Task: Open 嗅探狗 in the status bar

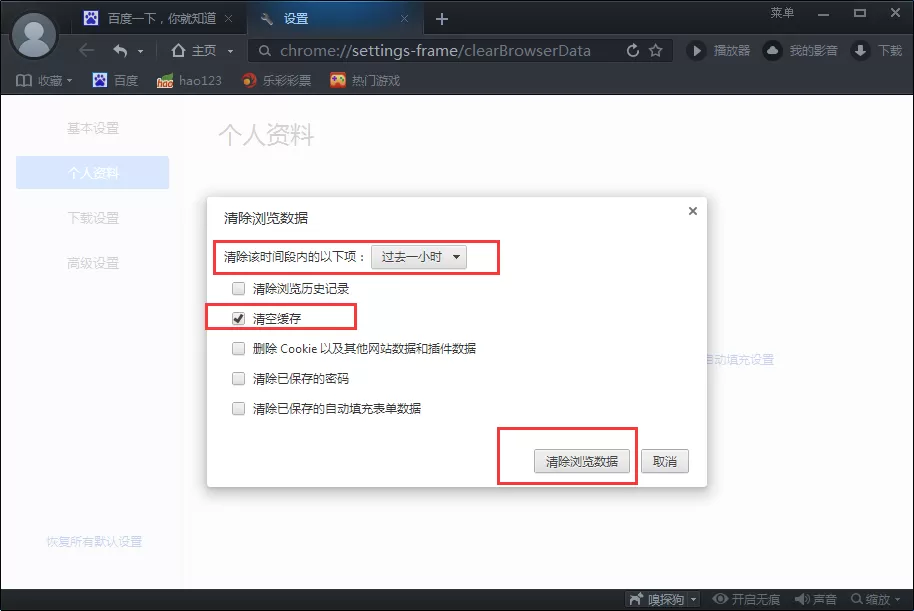Action: [658, 599]
